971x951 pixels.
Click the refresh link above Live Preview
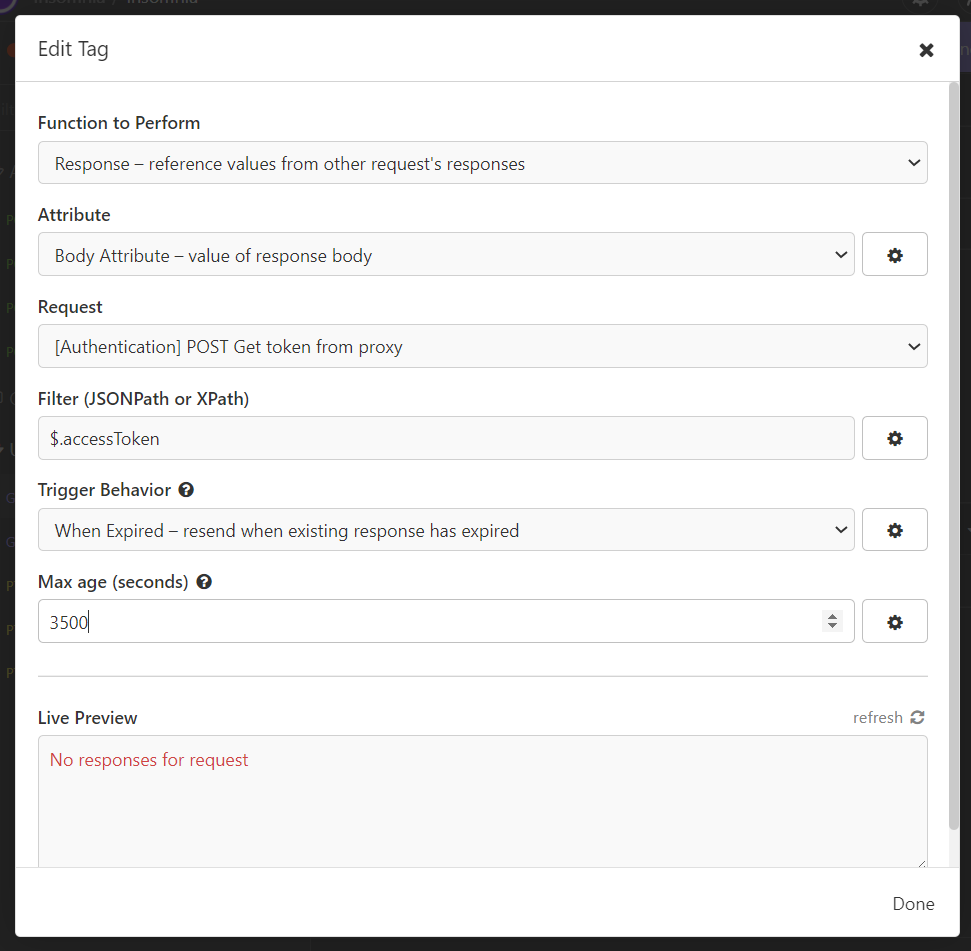click(x=877, y=717)
